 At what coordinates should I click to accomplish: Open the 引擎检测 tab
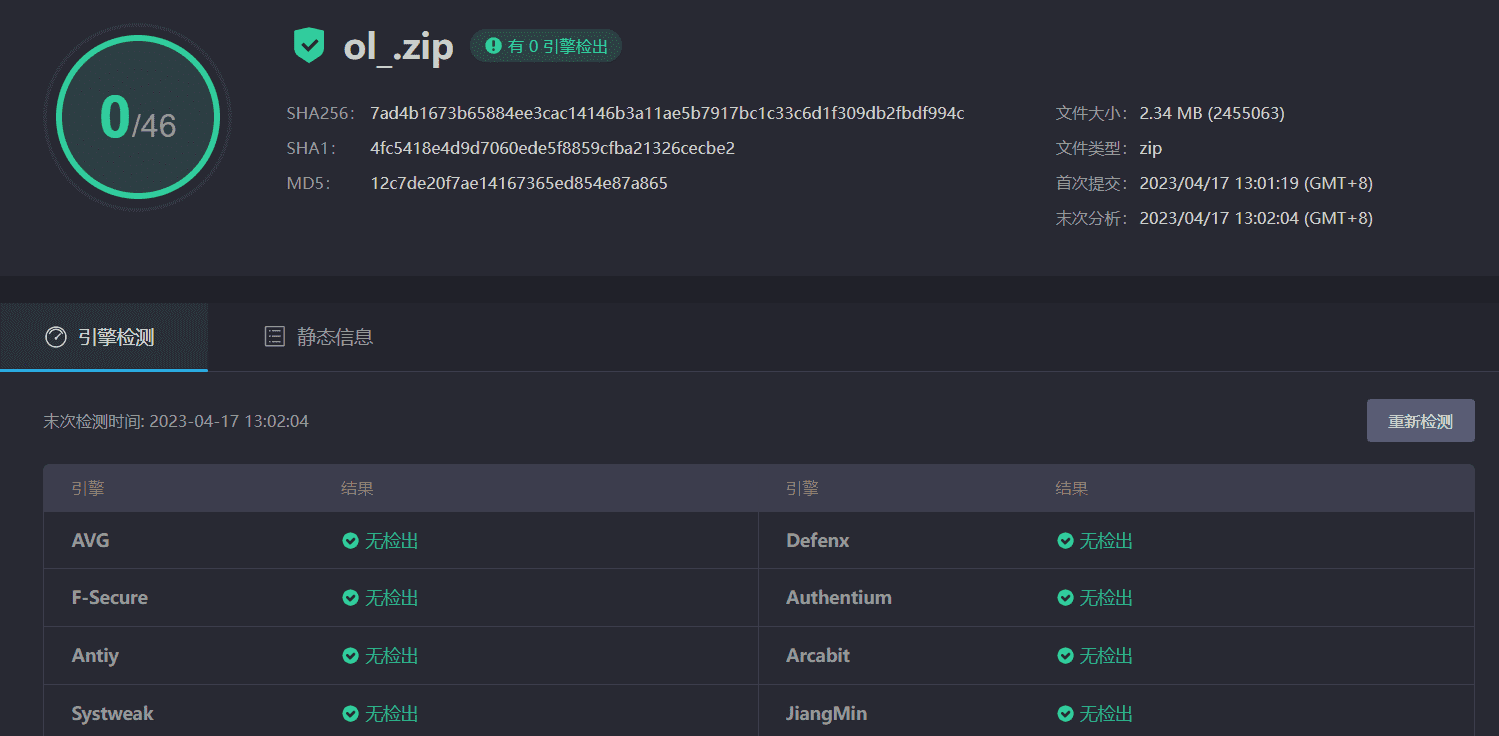click(104, 337)
